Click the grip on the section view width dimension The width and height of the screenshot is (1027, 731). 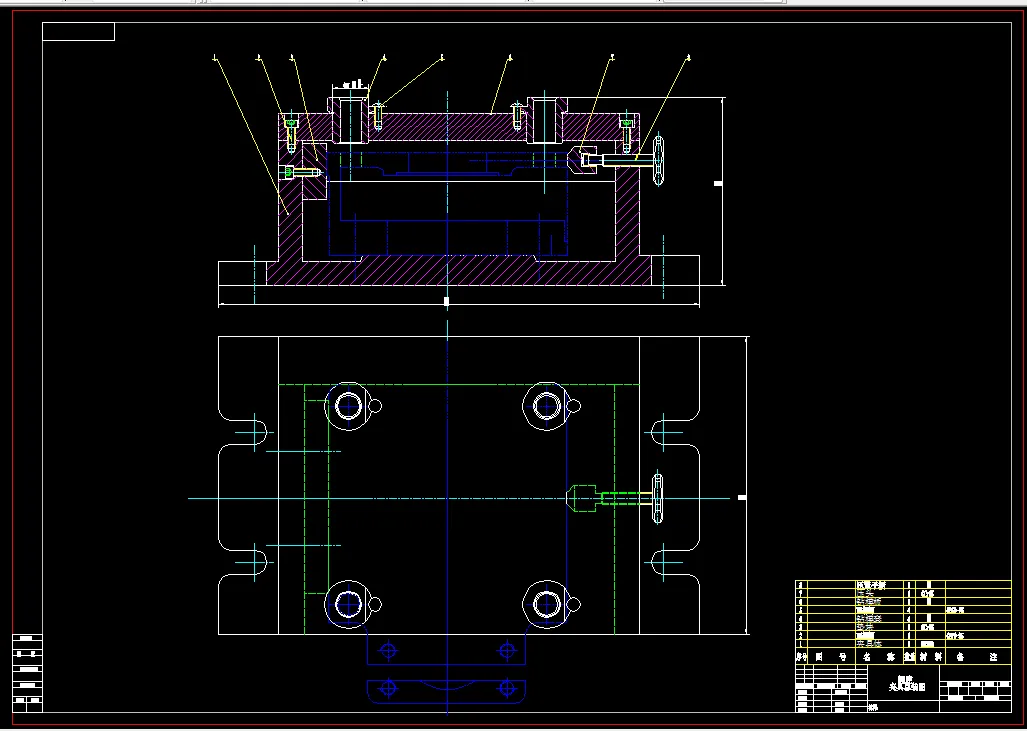(x=447, y=301)
